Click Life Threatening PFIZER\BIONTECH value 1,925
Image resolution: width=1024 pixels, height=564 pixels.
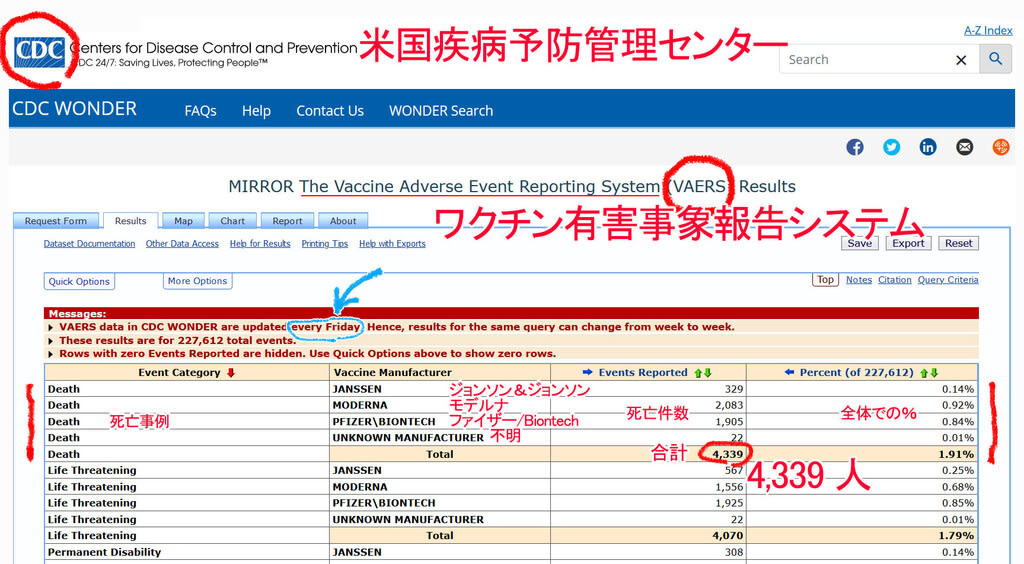pyautogui.click(x=729, y=503)
